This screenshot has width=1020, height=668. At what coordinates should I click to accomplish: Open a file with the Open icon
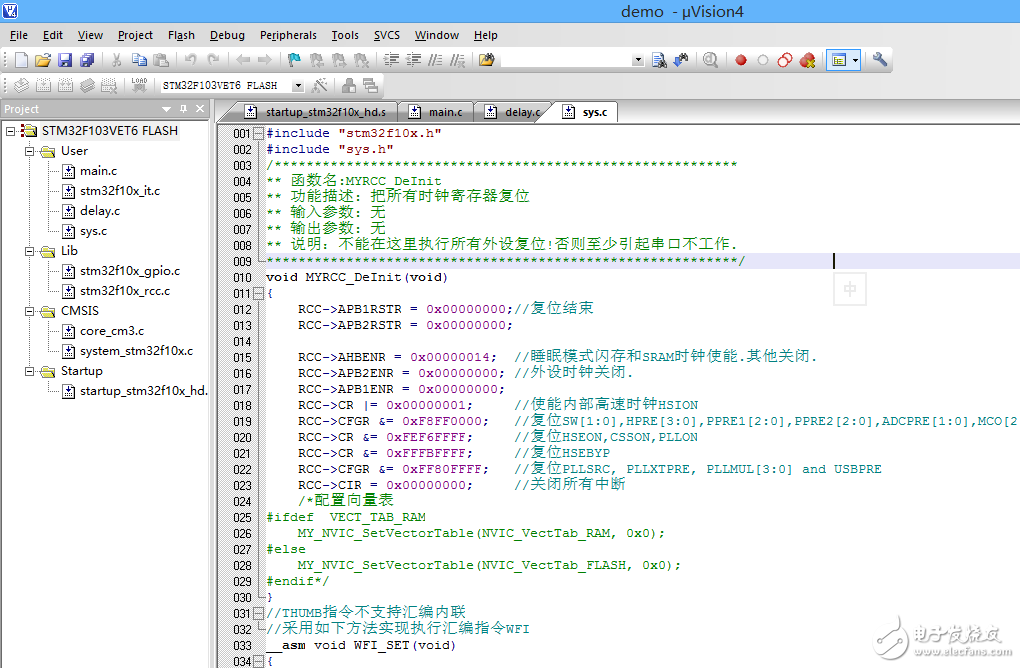click(42, 60)
